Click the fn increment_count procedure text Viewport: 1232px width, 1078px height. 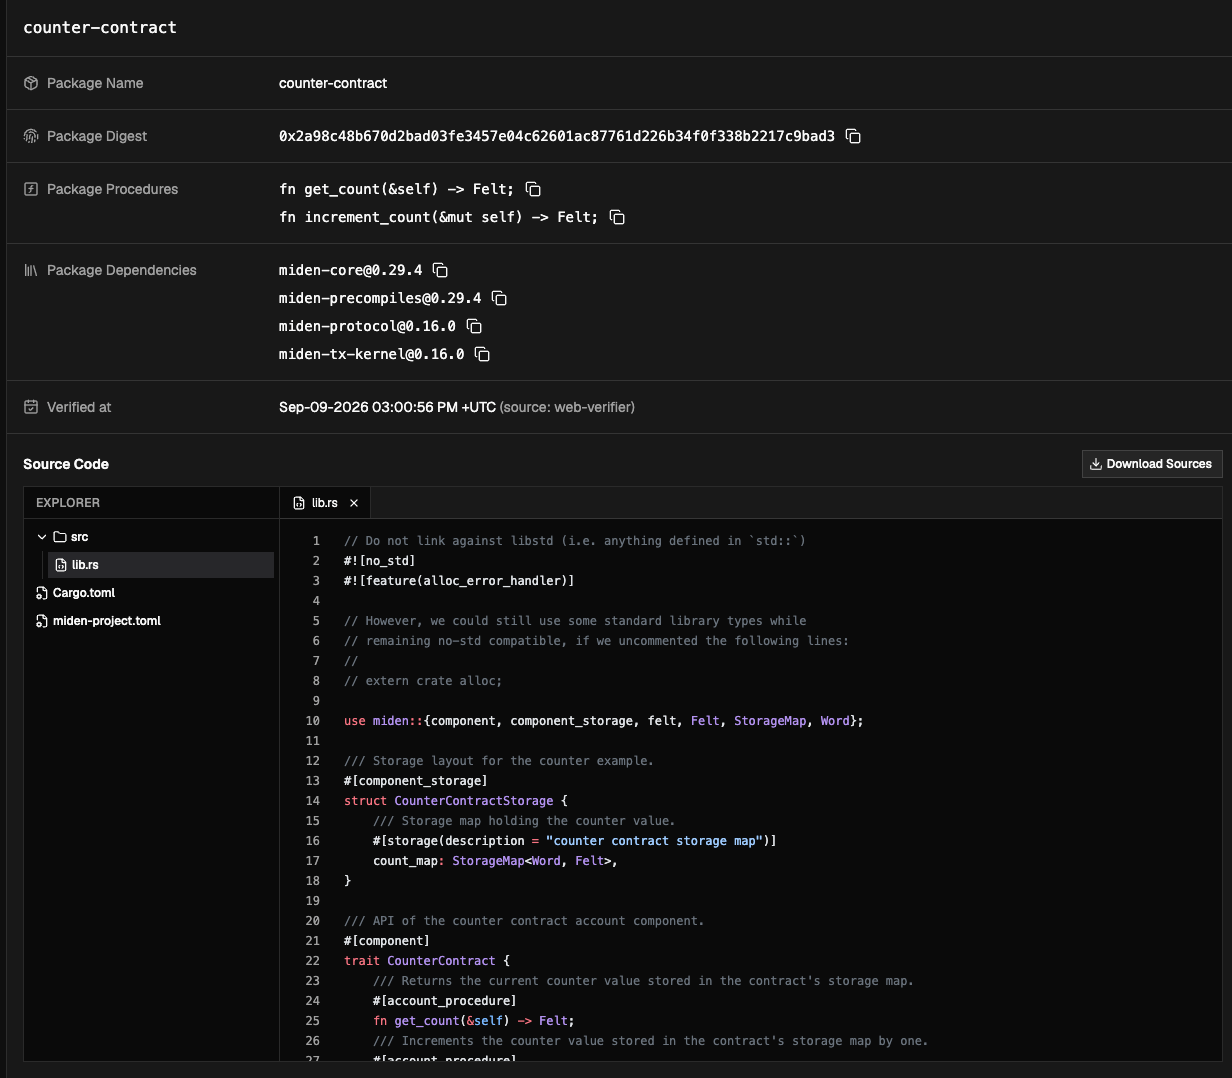pyautogui.click(x=438, y=217)
